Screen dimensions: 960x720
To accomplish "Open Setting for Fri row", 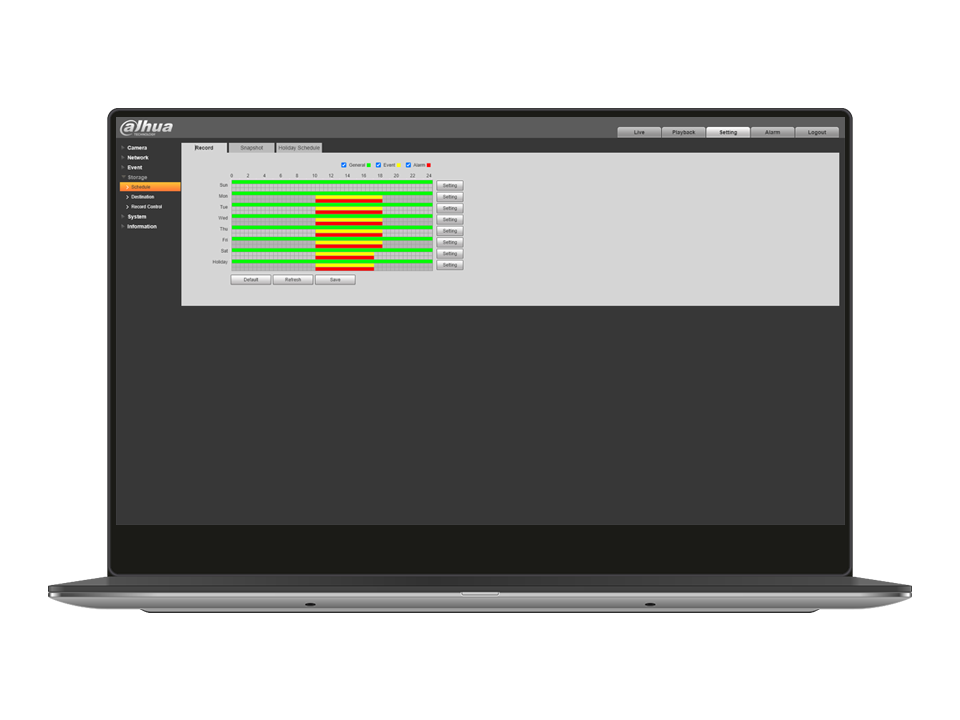I will 450,242.
